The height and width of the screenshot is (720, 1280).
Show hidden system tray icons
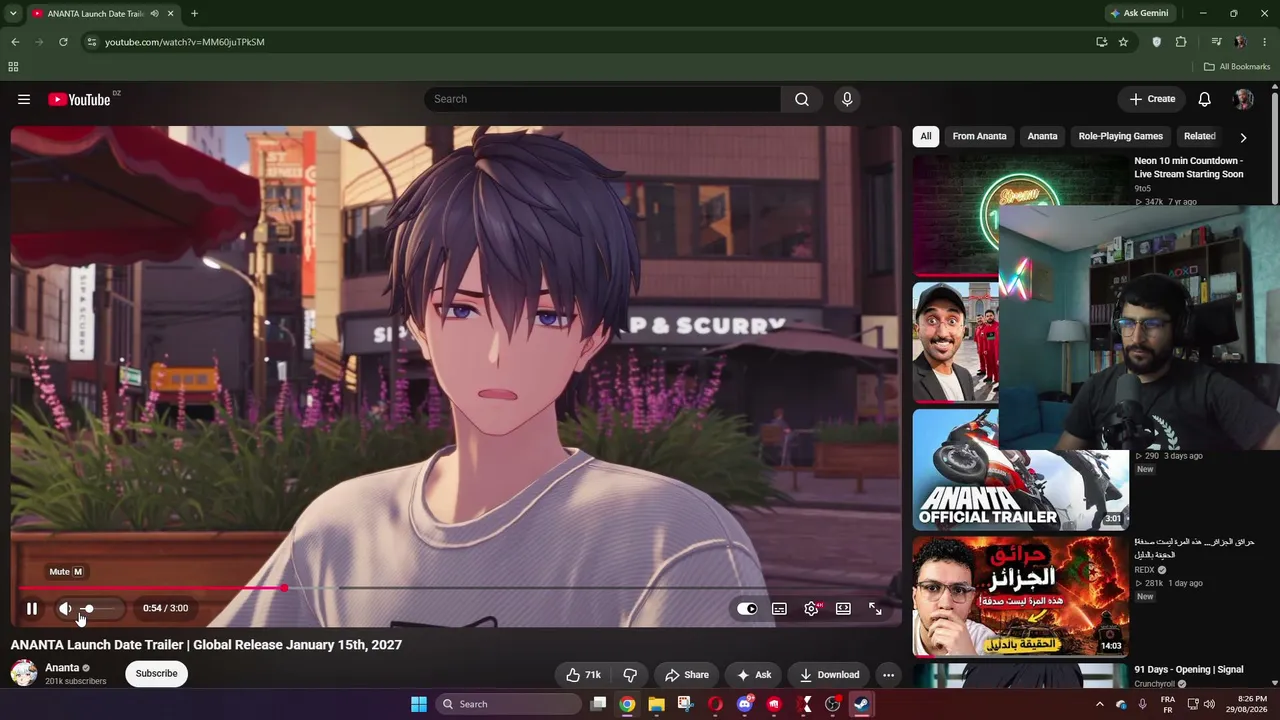tap(1100, 704)
